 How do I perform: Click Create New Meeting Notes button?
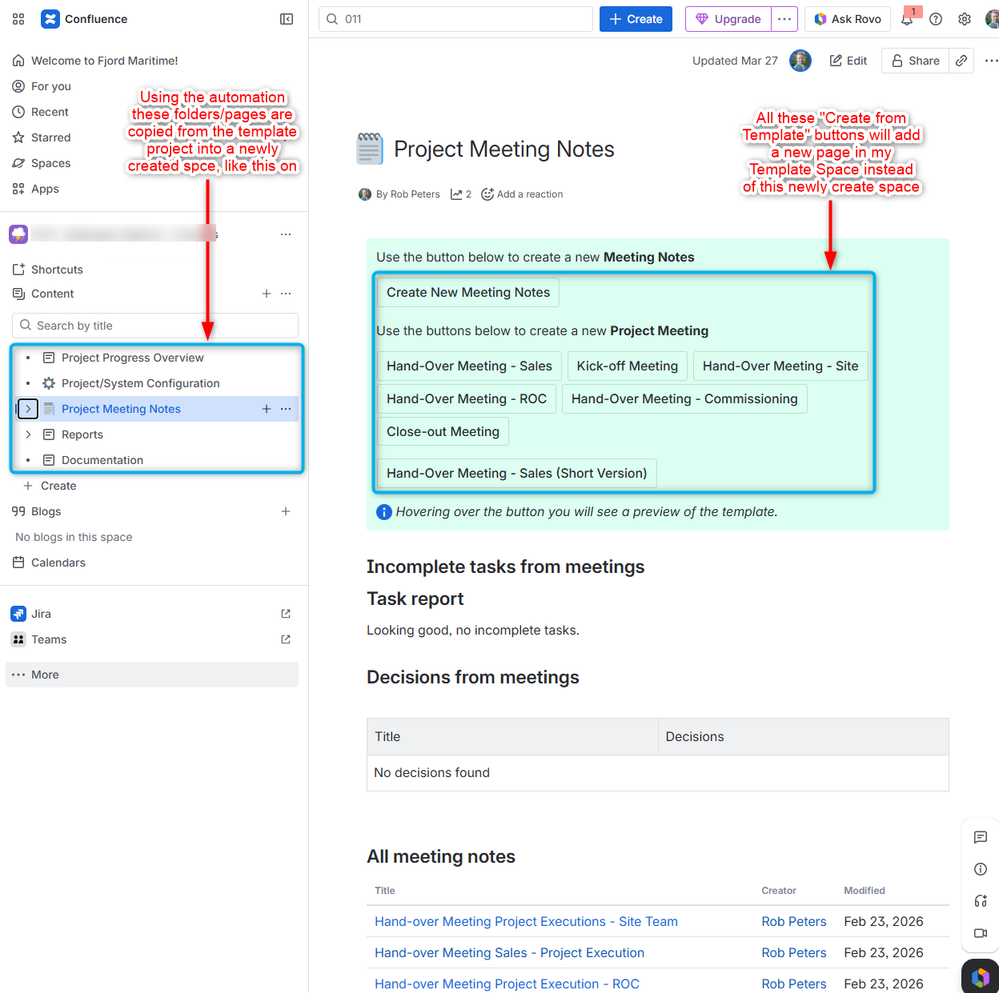[468, 292]
